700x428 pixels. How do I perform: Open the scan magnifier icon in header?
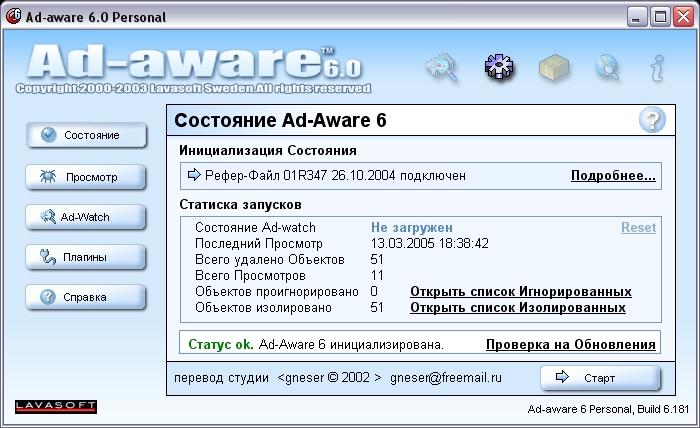(442, 67)
